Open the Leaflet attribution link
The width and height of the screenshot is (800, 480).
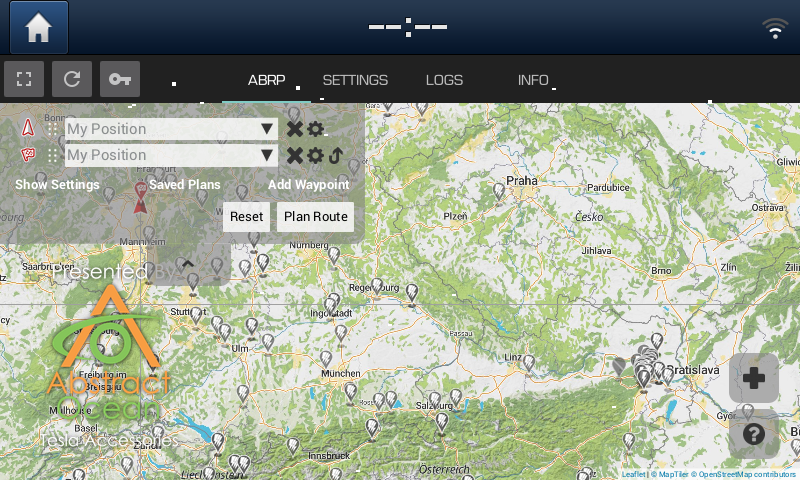633,474
